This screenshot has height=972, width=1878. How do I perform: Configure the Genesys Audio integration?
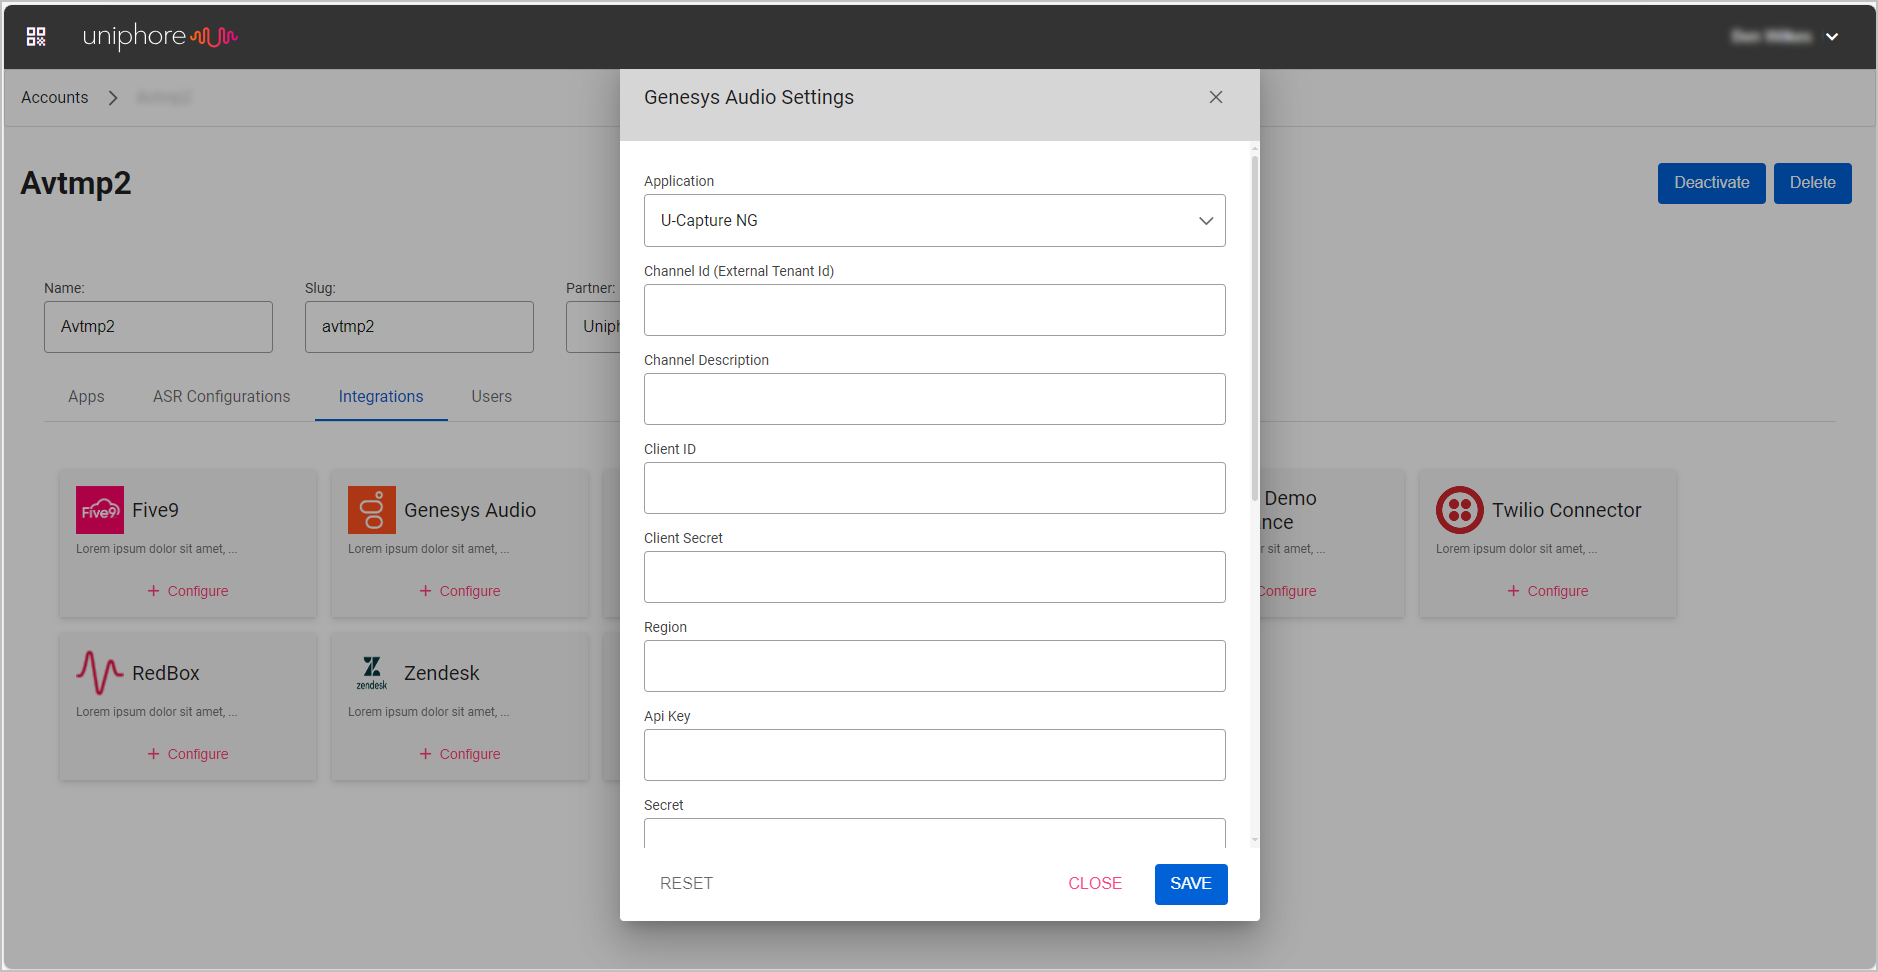coord(460,591)
